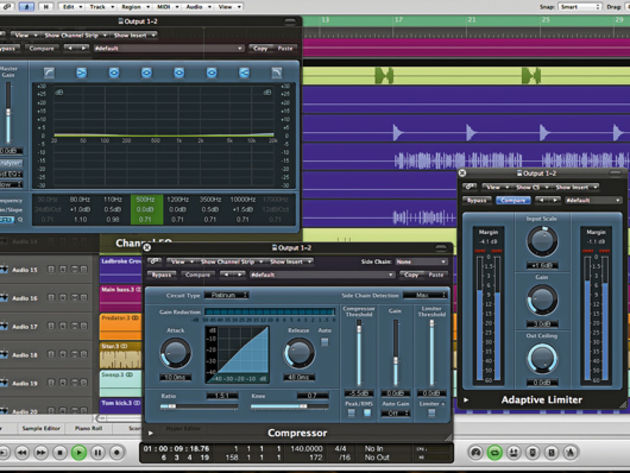Open the #default preset dropdown in Adaptive Limiter
Image resolution: width=630 pixels, height=473 pixels.
tap(593, 200)
